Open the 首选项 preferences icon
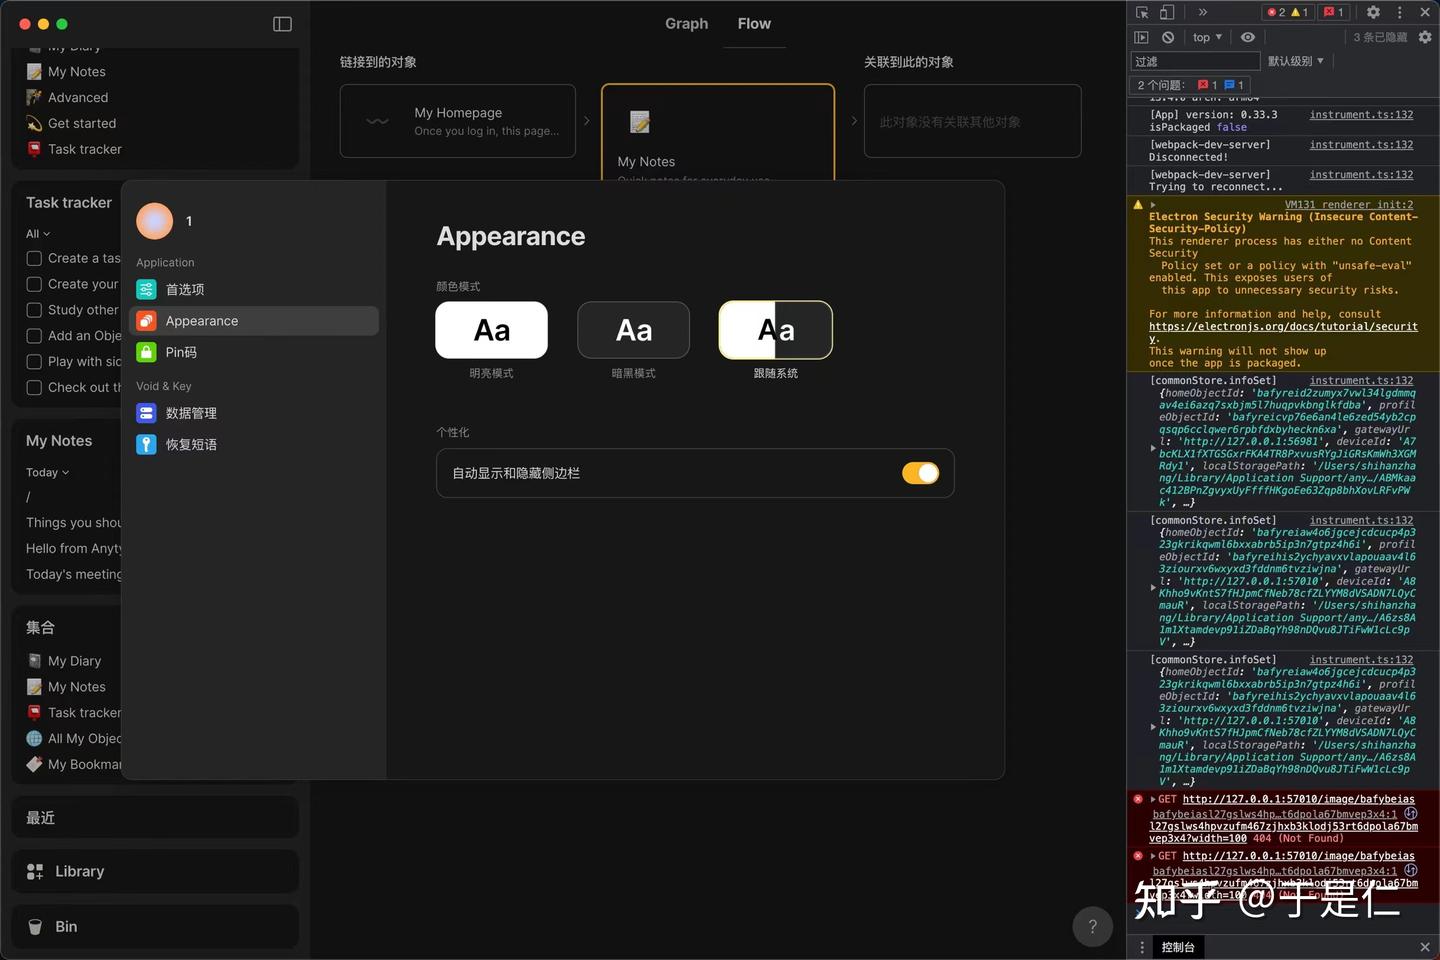Image resolution: width=1440 pixels, height=960 pixels. pyautogui.click(x=146, y=289)
